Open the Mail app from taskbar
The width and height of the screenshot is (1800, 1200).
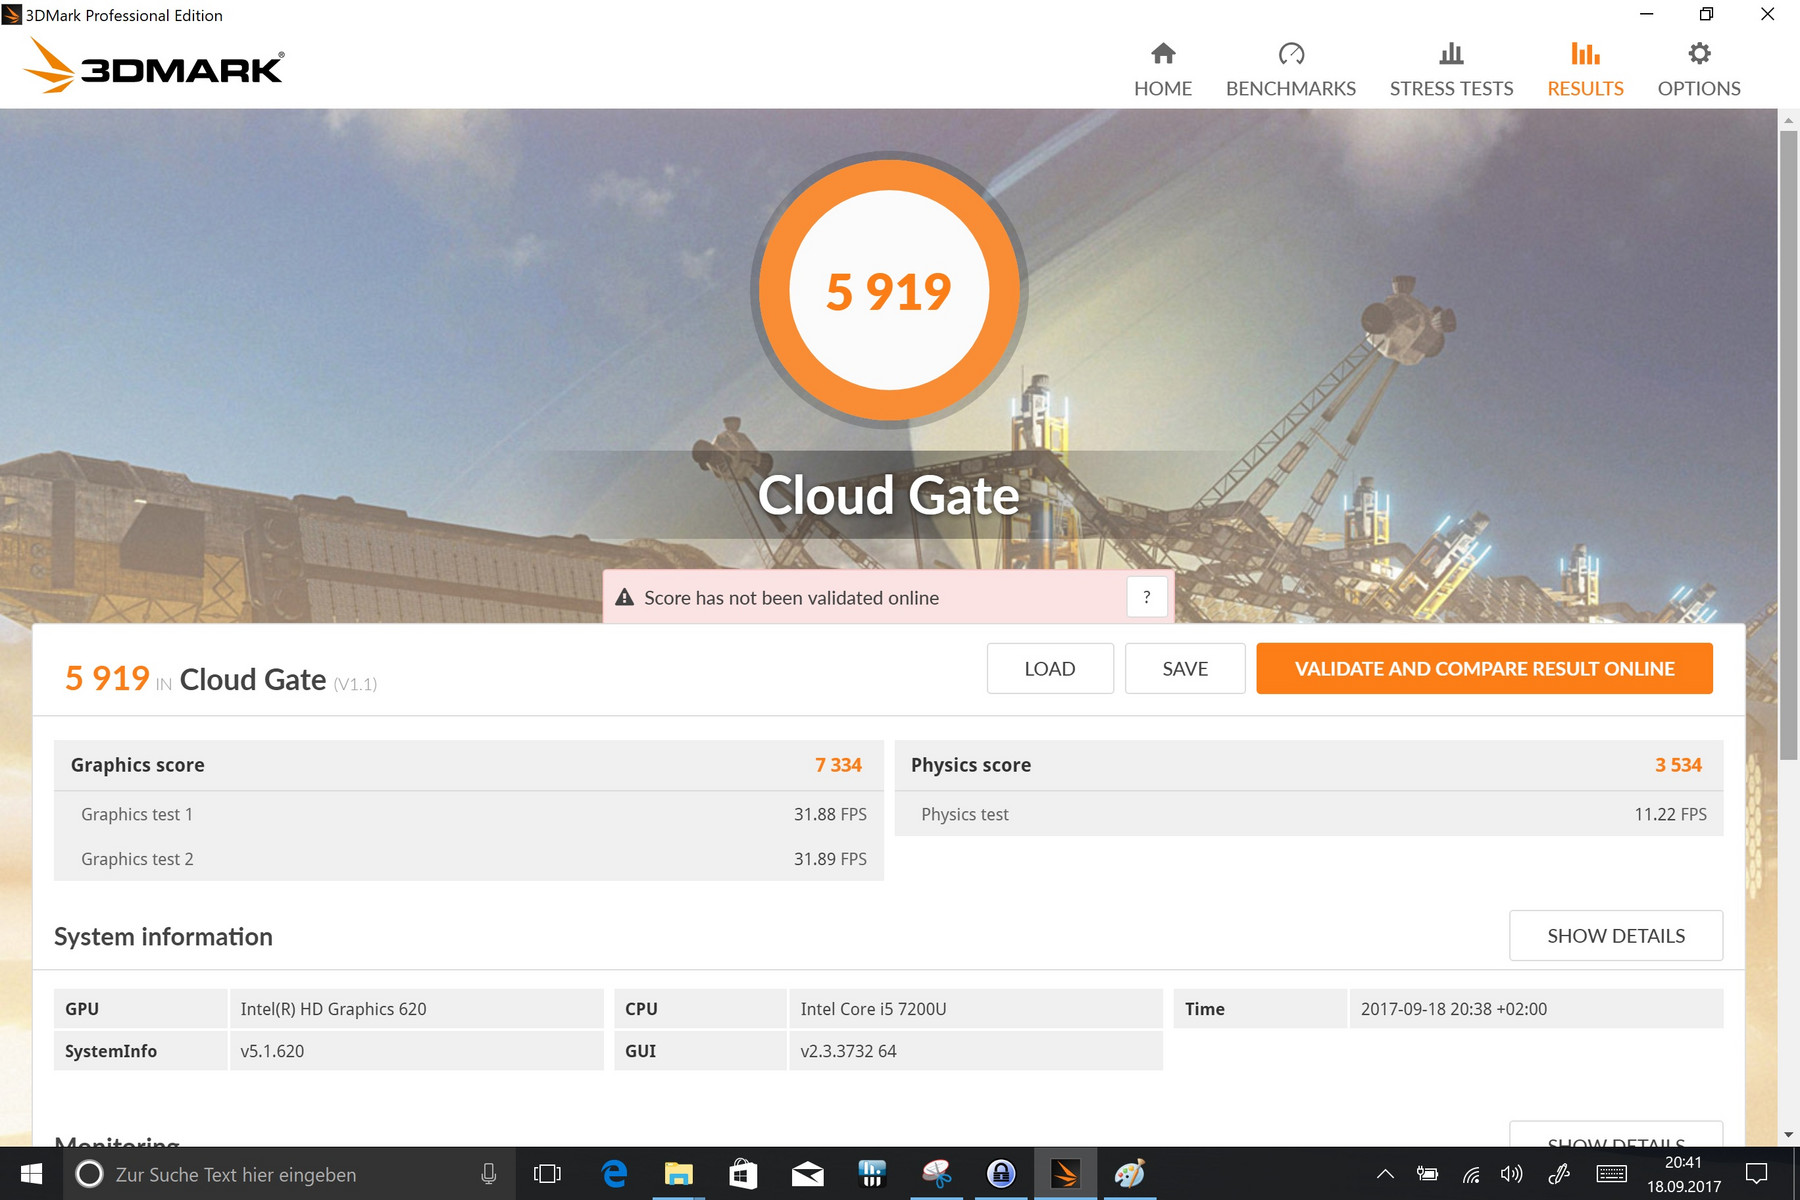point(807,1174)
